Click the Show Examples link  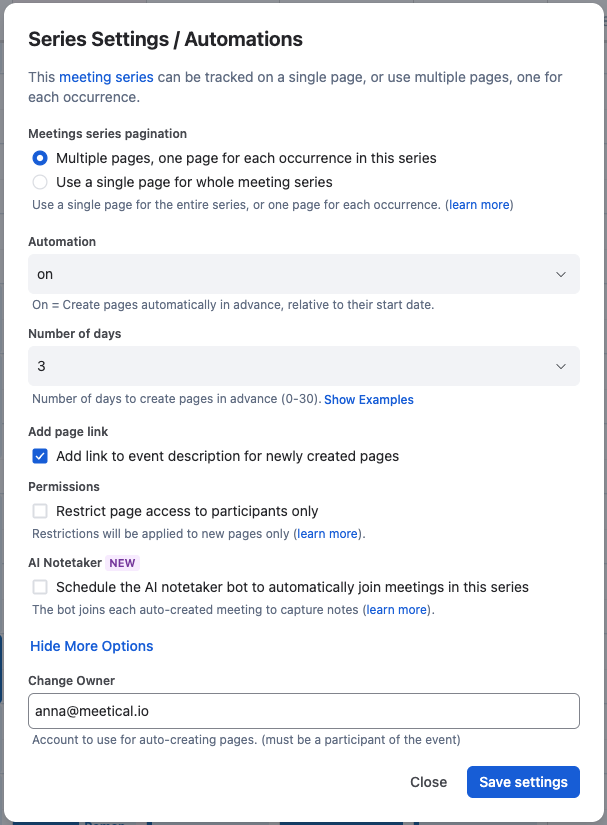(x=369, y=400)
